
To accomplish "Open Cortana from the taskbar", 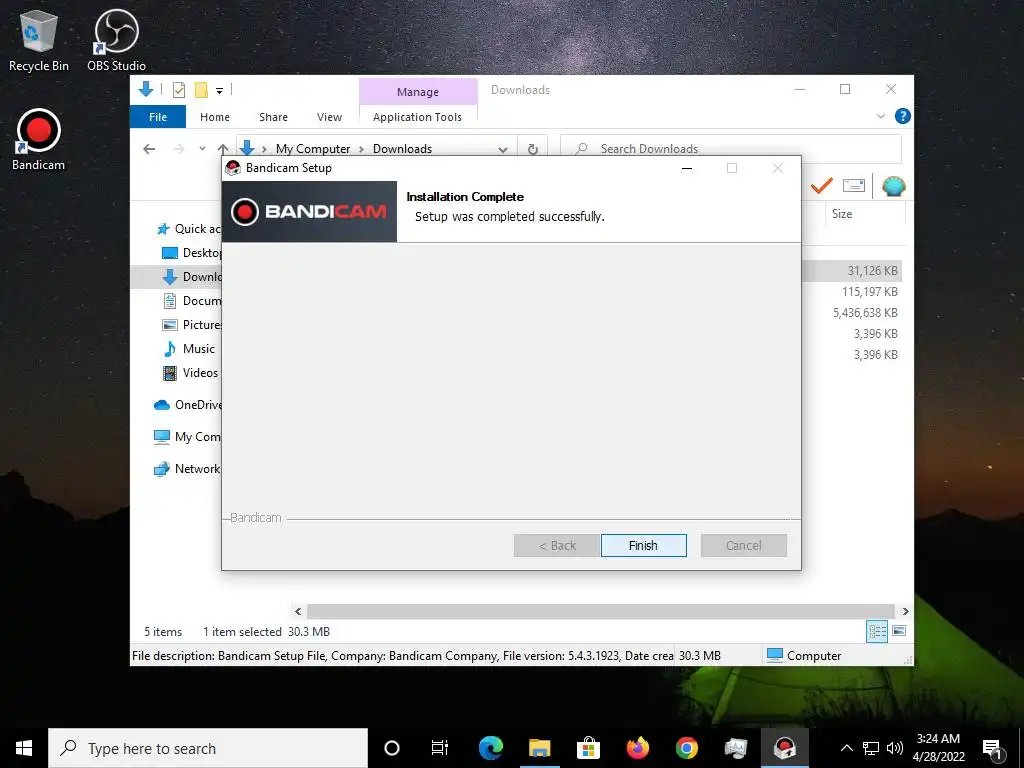I will (392, 748).
